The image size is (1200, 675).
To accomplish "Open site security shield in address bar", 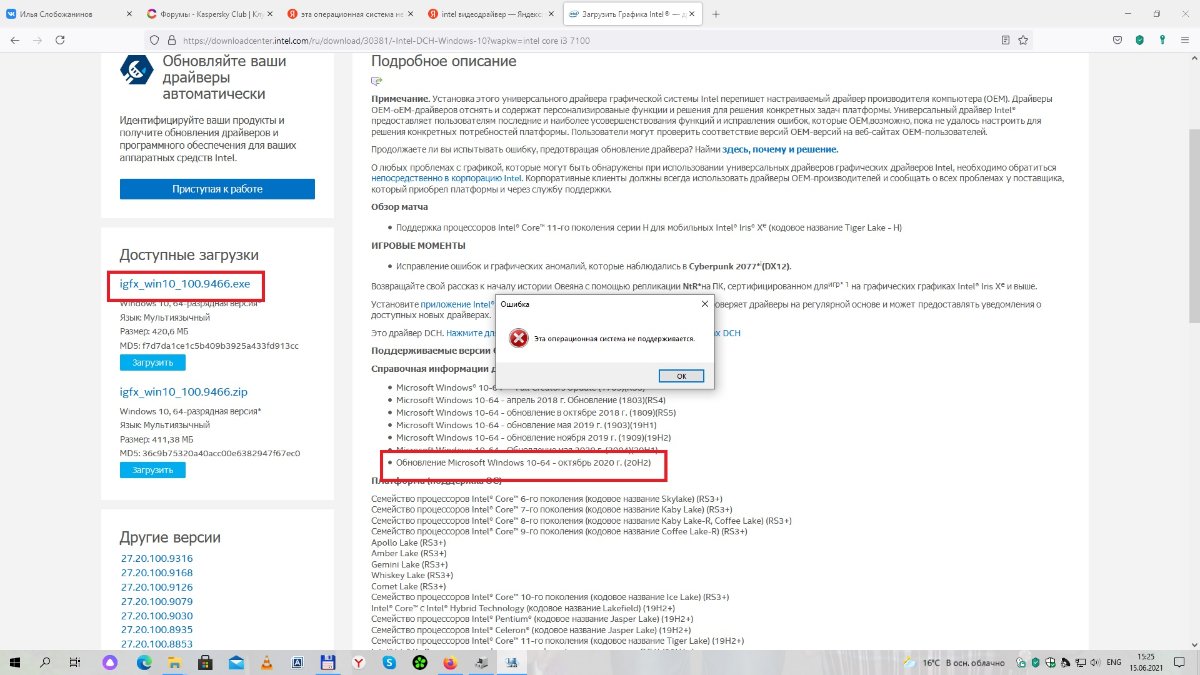I will 155,40.
